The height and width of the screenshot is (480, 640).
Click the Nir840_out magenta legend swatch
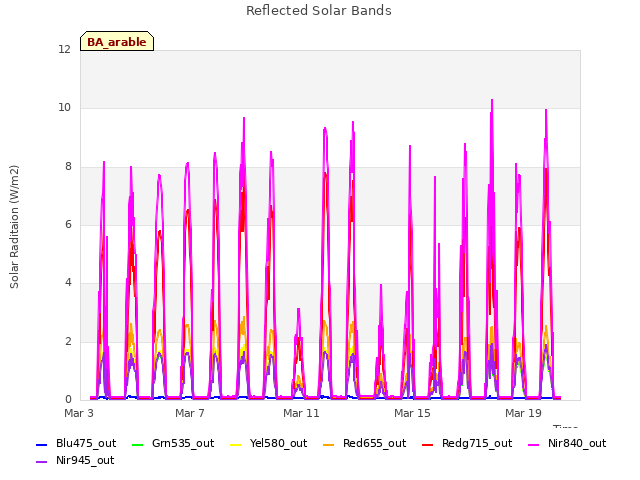click(x=533, y=444)
